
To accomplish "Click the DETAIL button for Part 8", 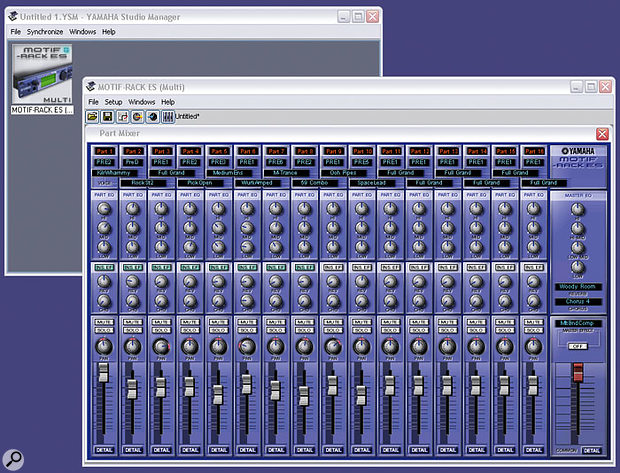I will (x=304, y=450).
